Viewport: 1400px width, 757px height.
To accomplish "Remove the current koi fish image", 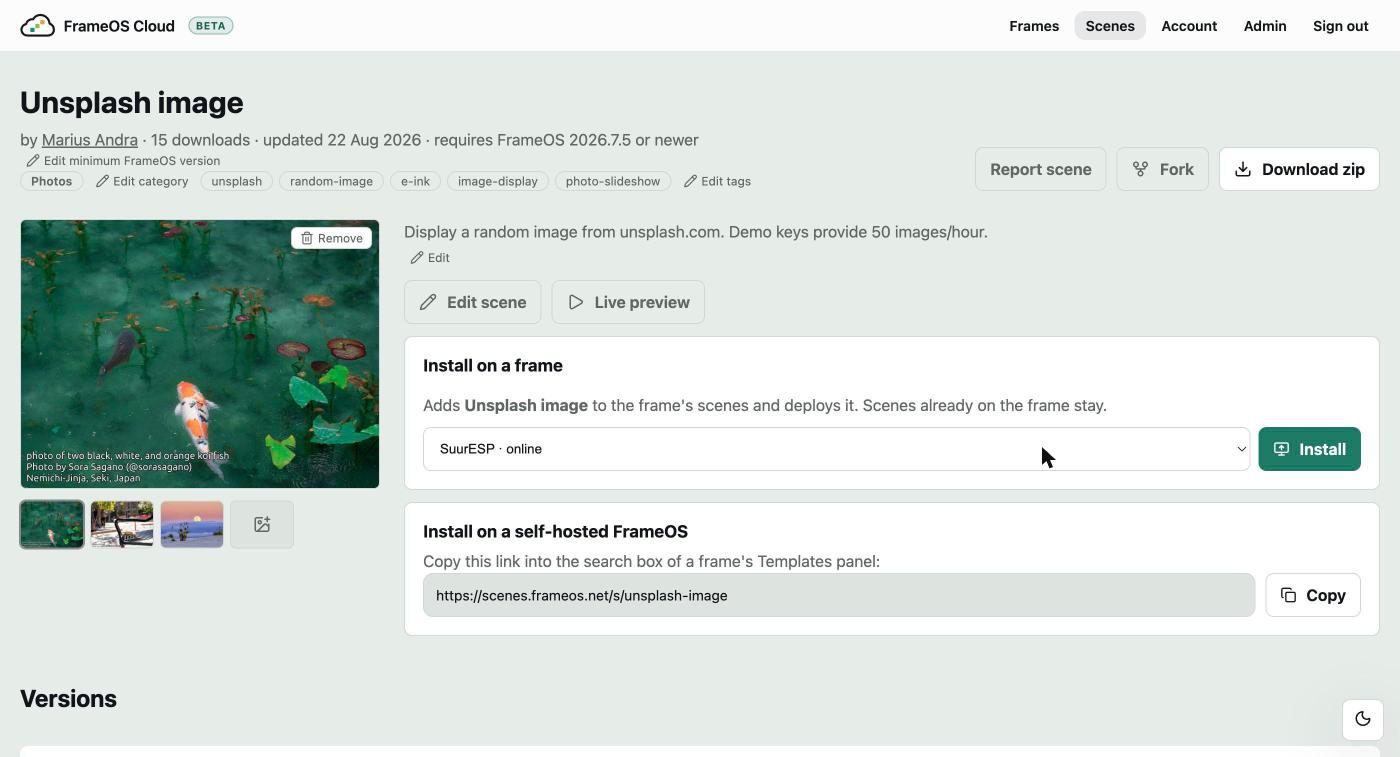I will coord(331,238).
